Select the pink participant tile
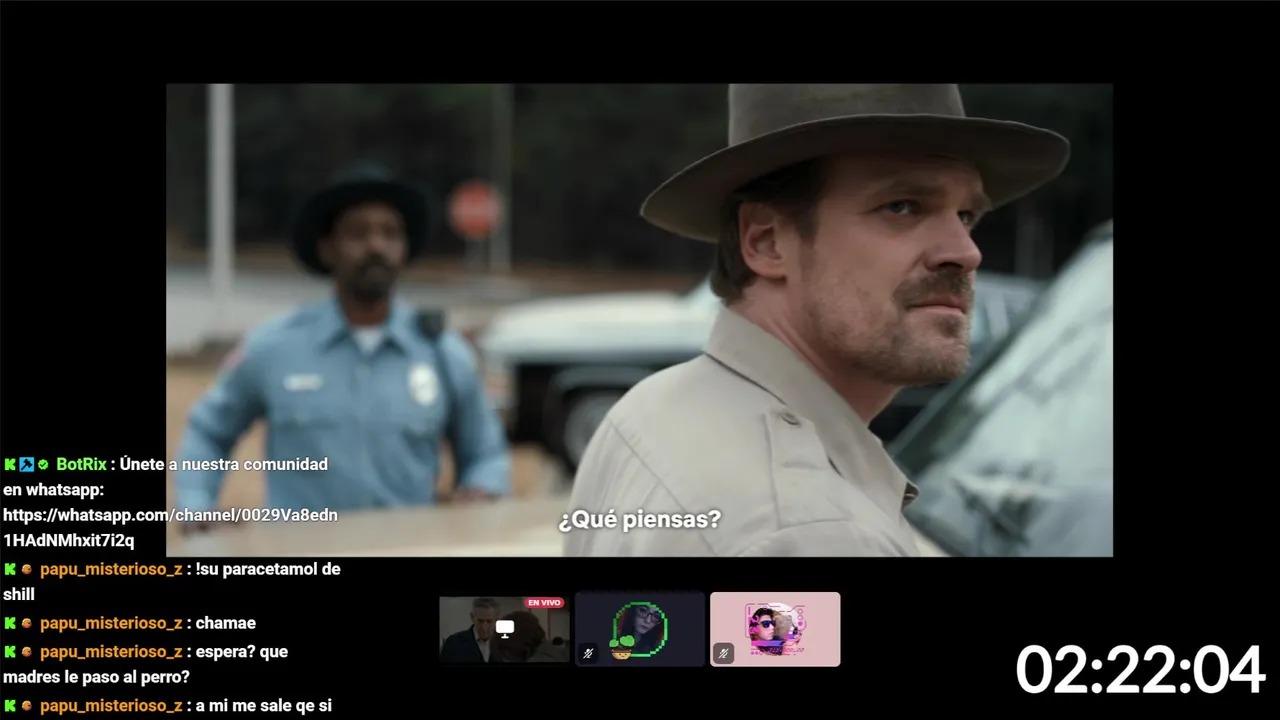 (x=775, y=629)
